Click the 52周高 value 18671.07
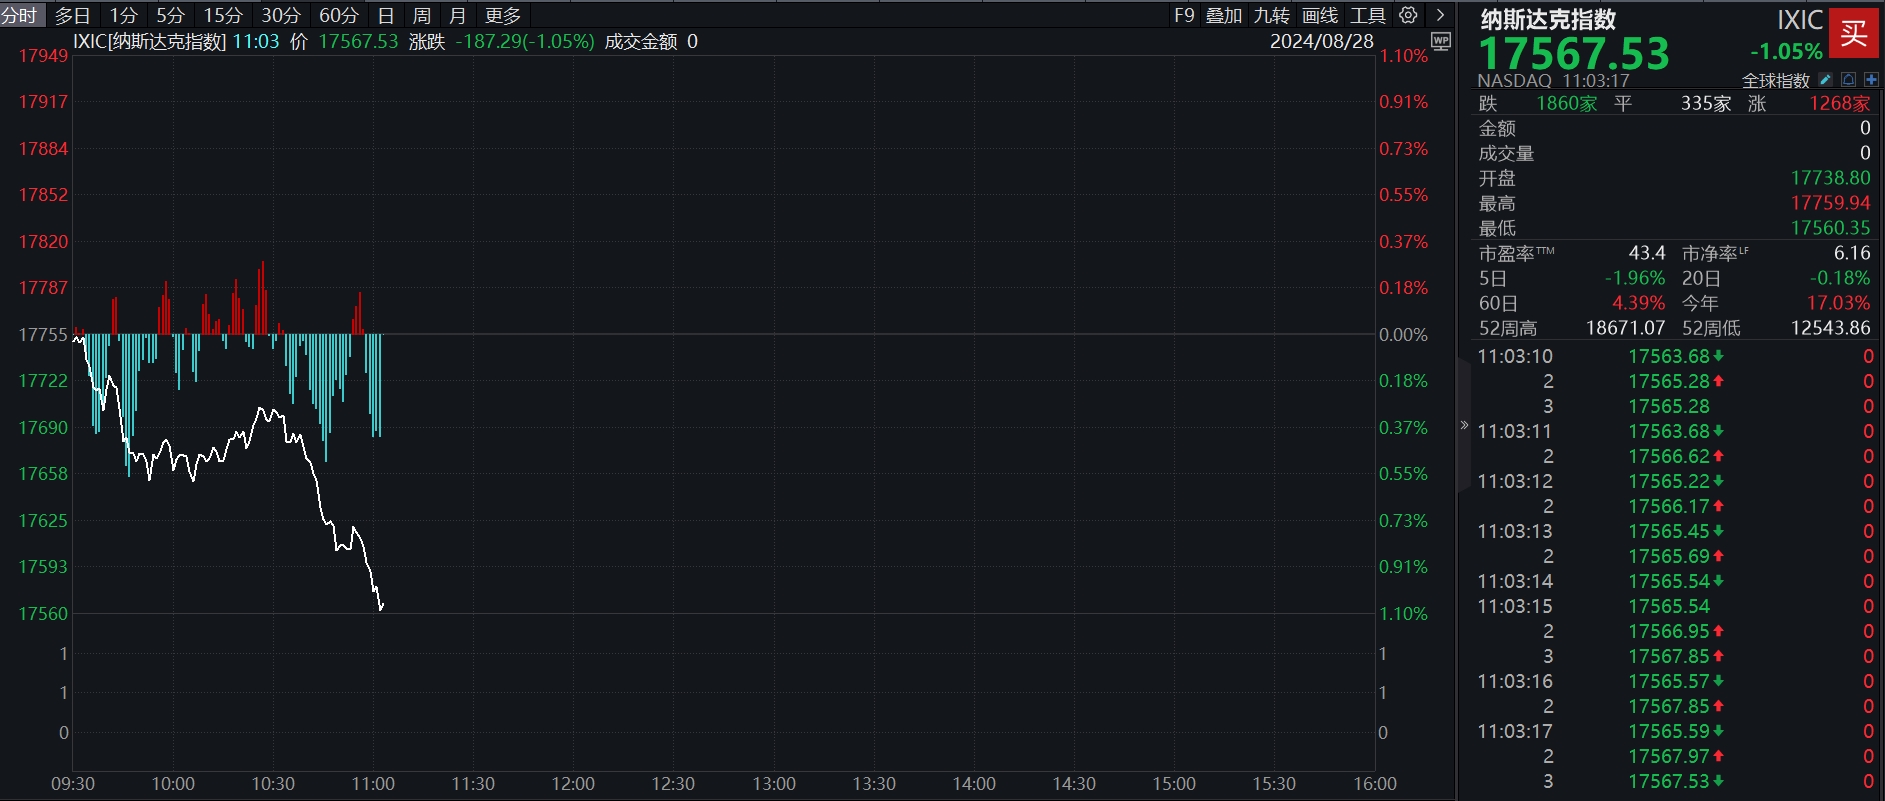1885x801 pixels. [x=1625, y=328]
